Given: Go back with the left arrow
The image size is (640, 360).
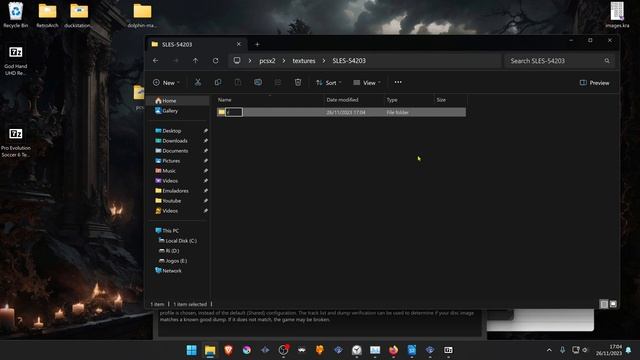Looking at the screenshot, I should click(x=156, y=60).
